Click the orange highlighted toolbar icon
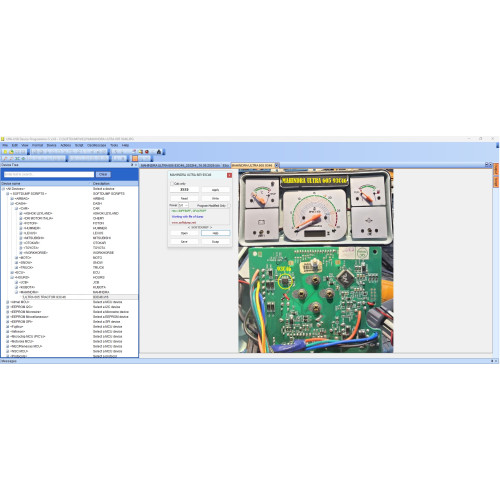 tap(135, 158)
